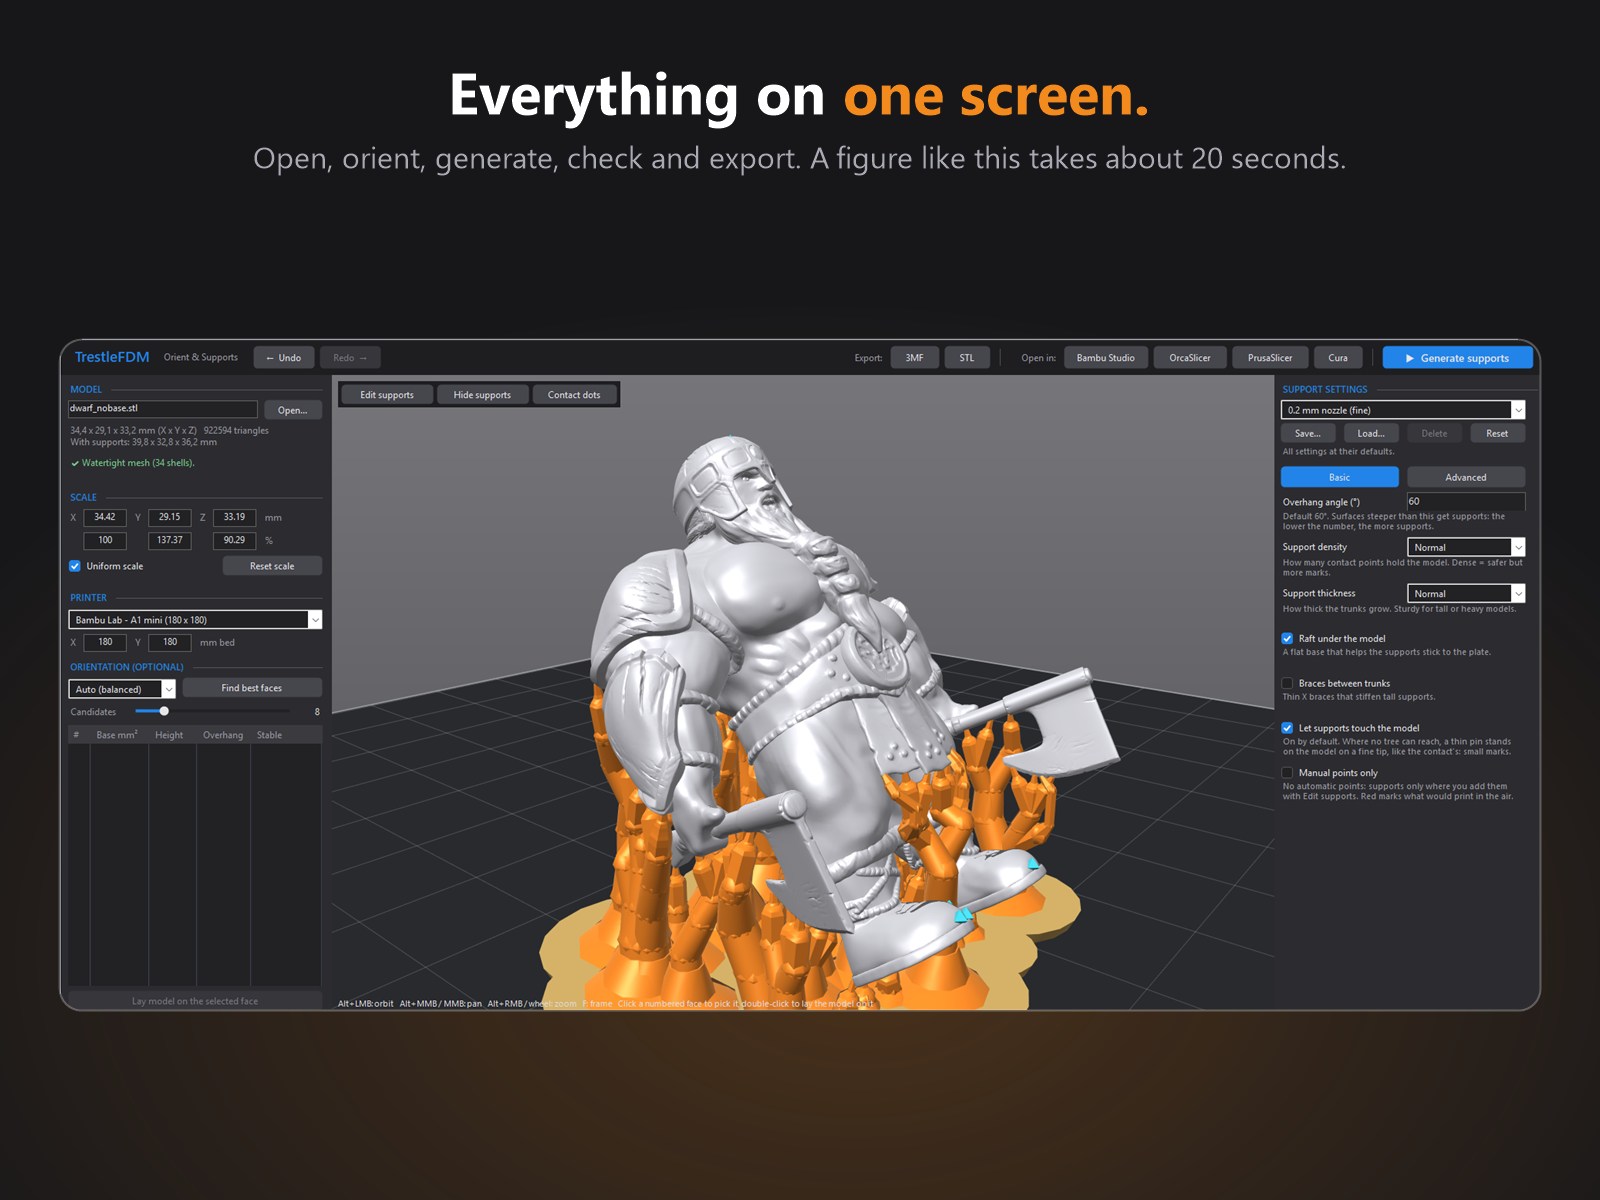Open the 0.2 mm nozzle preset dropdown
The width and height of the screenshot is (1600, 1200).
tap(1403, 410)
